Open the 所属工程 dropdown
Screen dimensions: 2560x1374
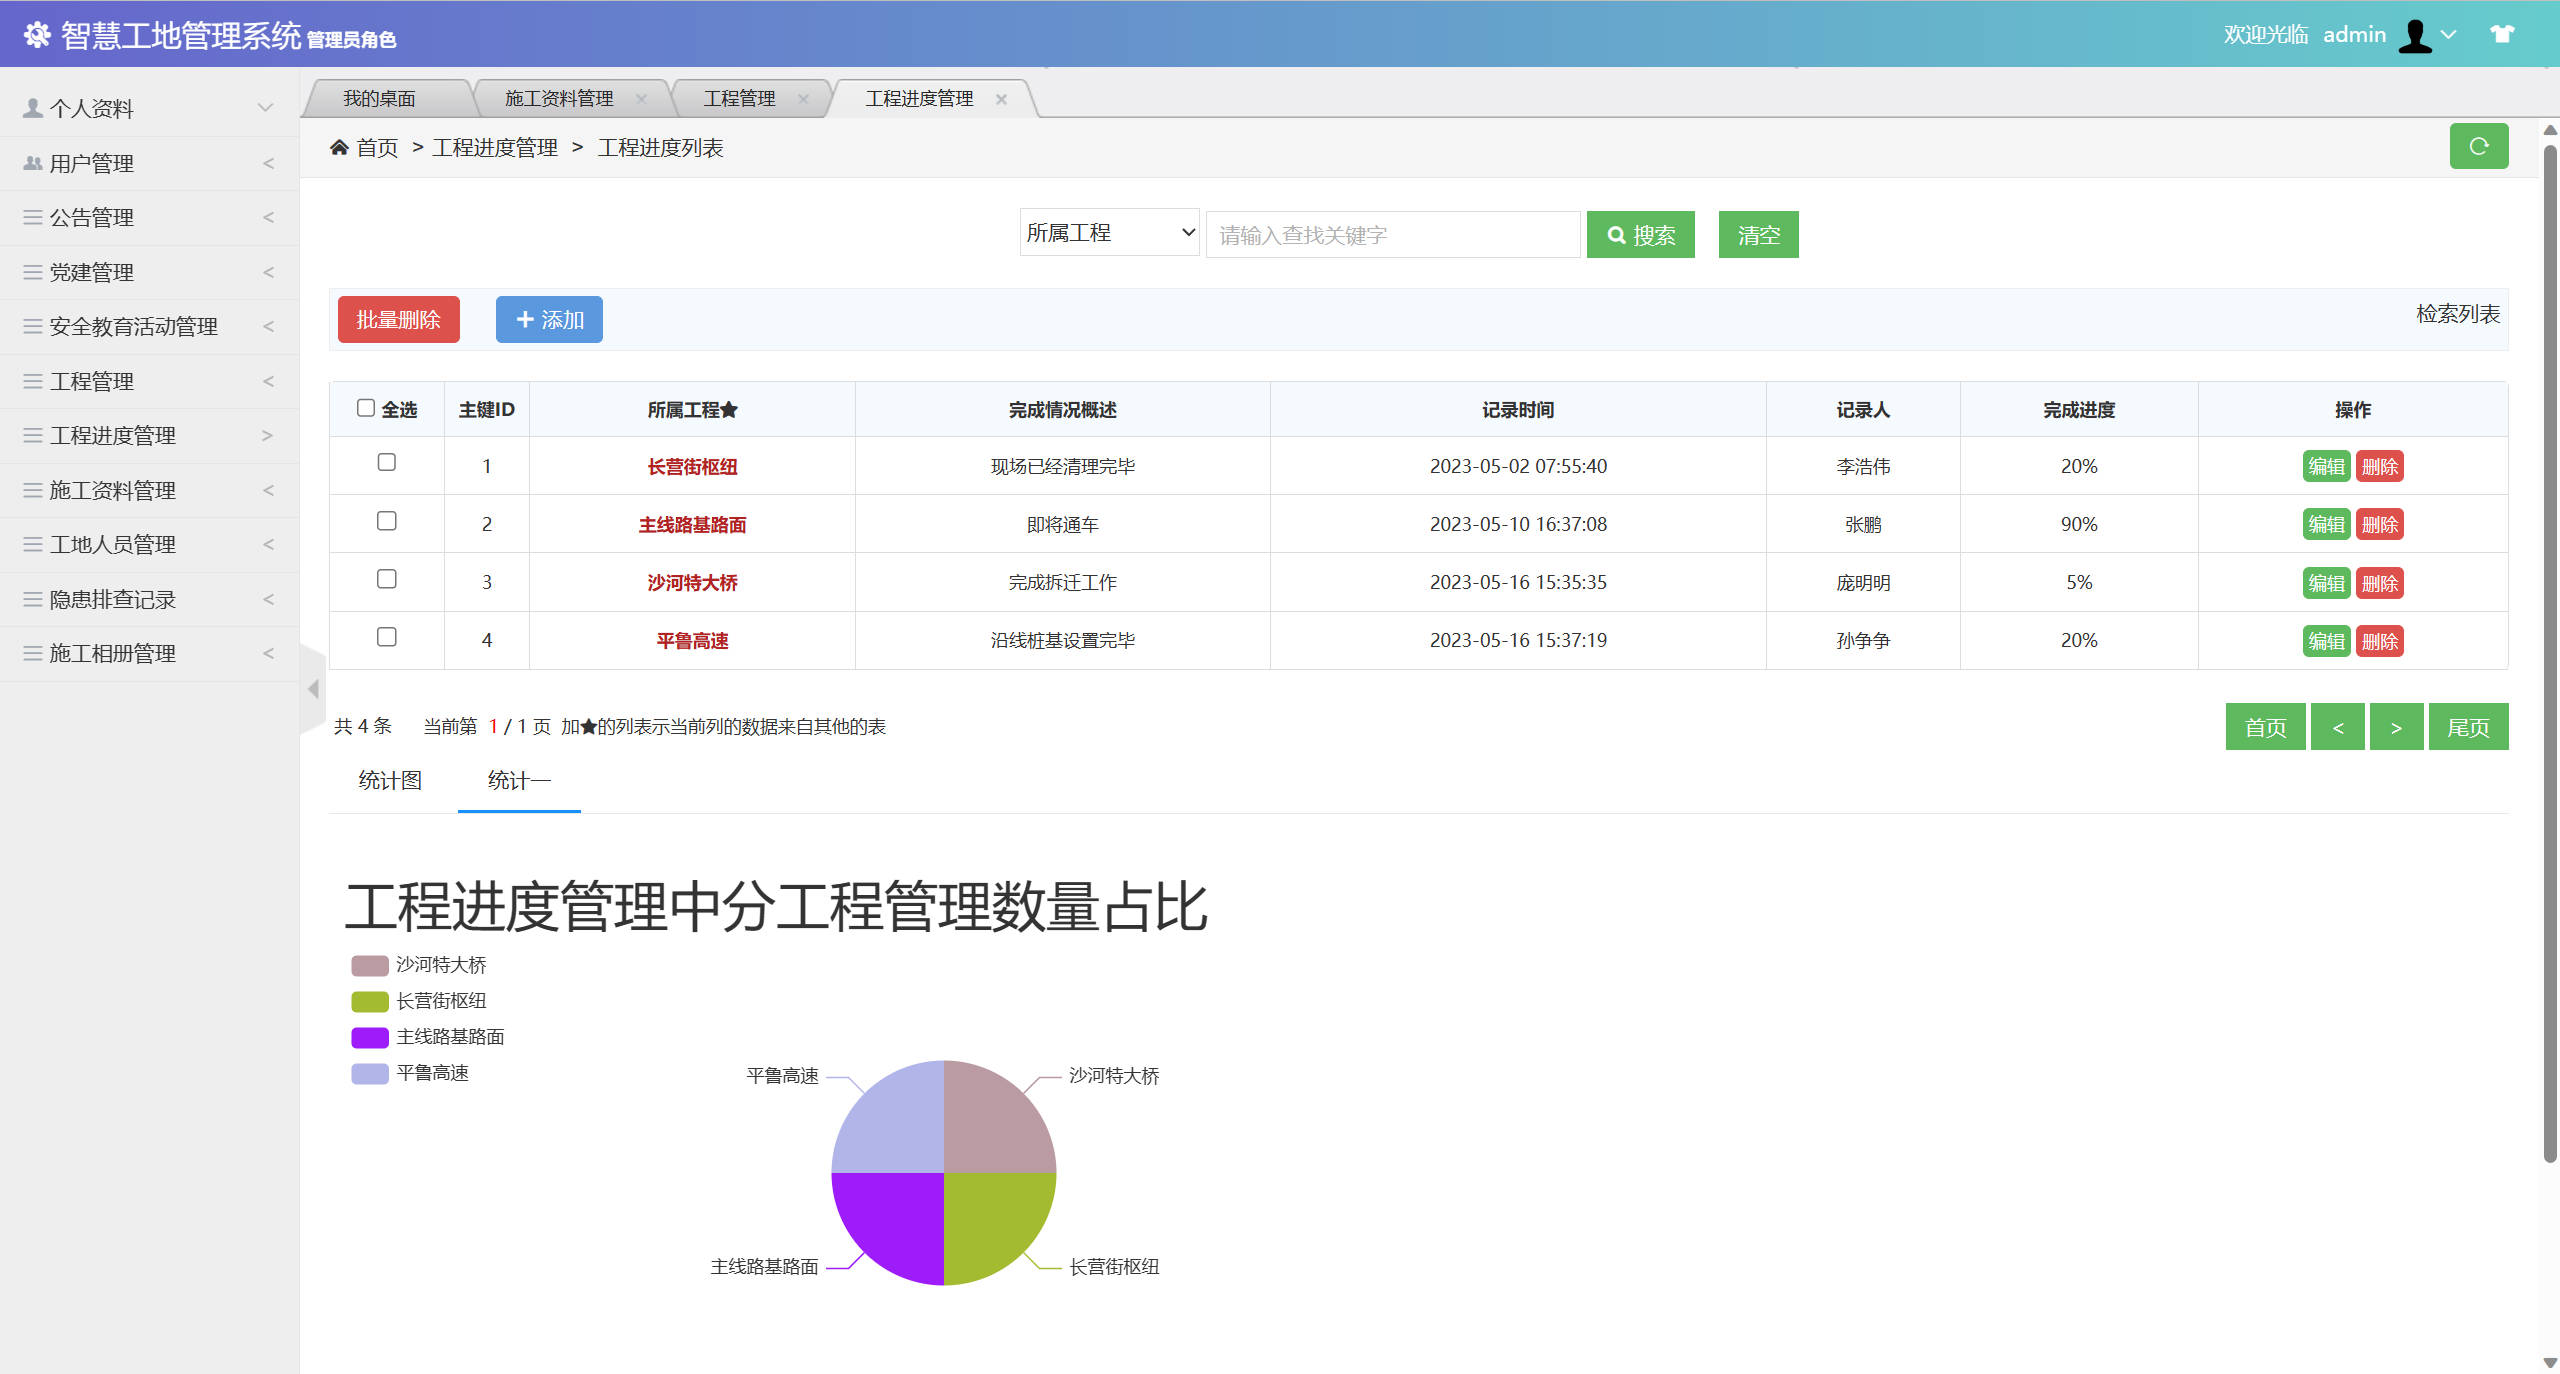pos(1108,232)
